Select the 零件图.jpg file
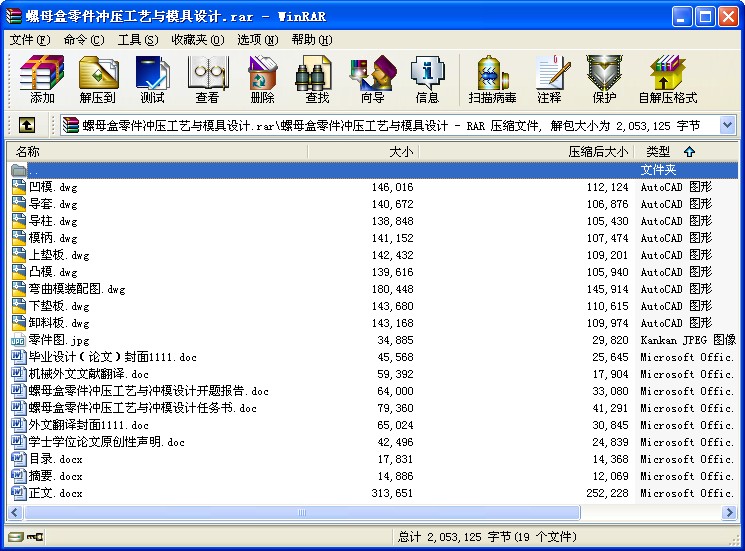745x551 pixels. click(59, 340)
